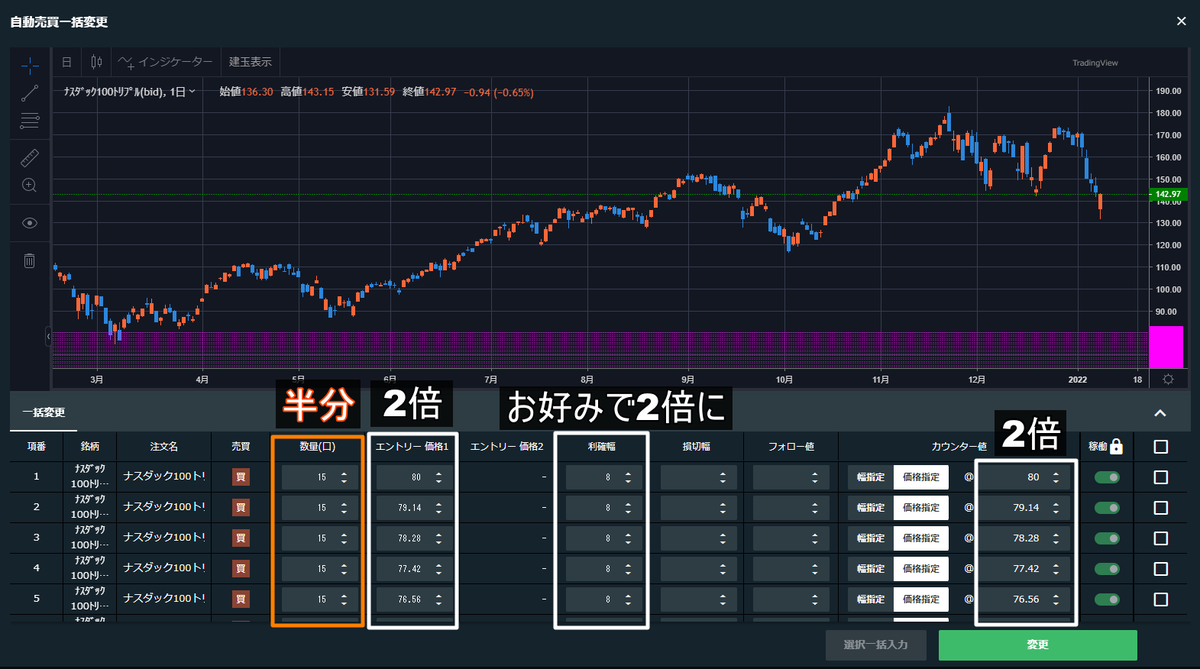Viewport: 1200px width, 669px height.
Task: Open the インジケーター indicators menu
Action: tap(166, 62)
